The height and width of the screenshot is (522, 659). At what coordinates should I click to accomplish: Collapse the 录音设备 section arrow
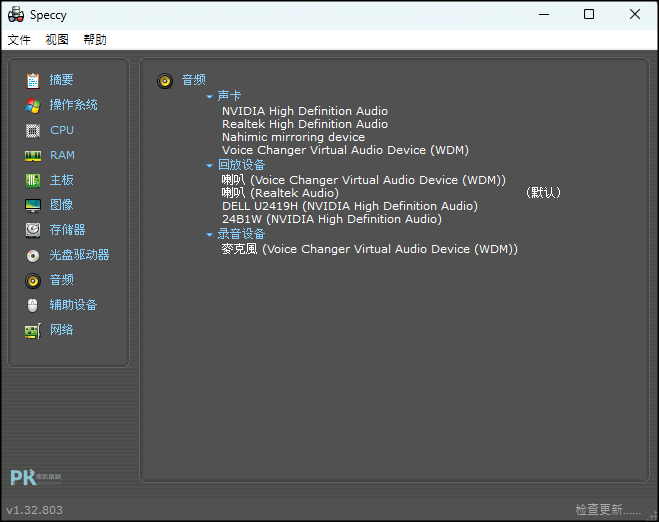pos(209,235)
